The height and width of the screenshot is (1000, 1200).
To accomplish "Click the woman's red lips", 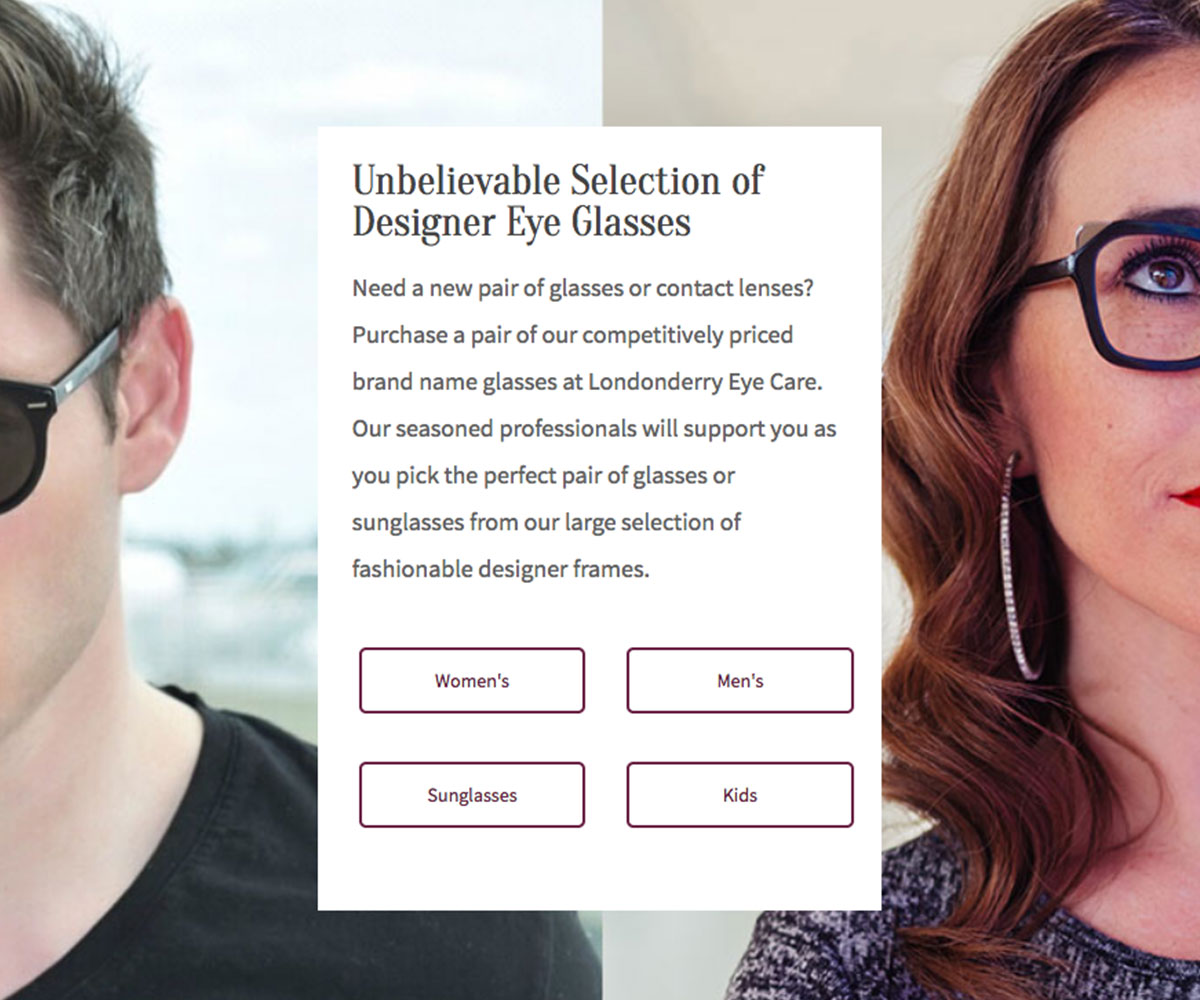I will point(1188,497).
